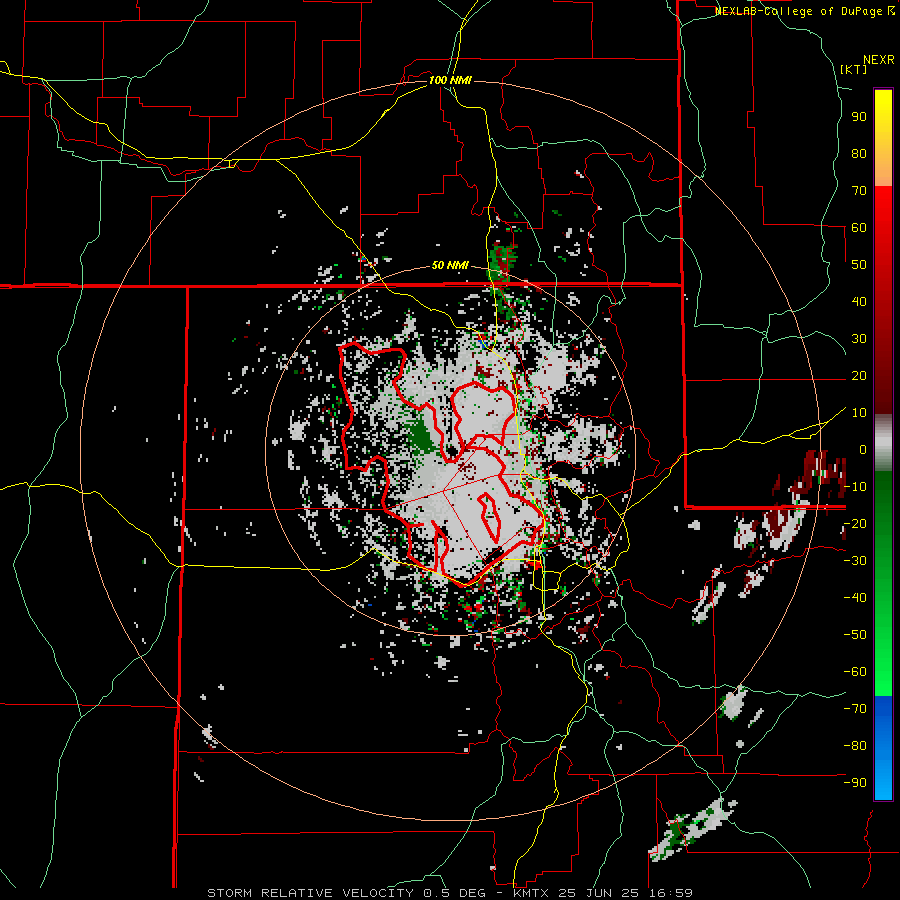The height and width of the screenshot is (900, 900).
Task: Click the "-80" scale value
Action: [x=855, y=746]
